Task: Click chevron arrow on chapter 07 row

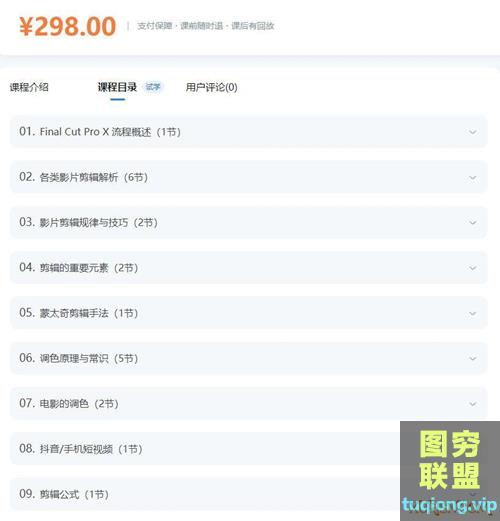Action: click(472, 404)
